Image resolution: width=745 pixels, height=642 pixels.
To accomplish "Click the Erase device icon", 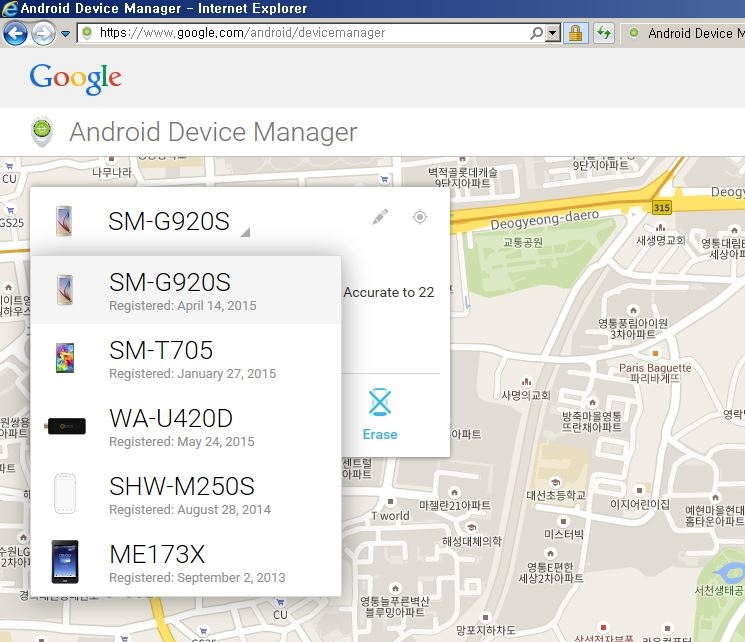I will (380, 402).
